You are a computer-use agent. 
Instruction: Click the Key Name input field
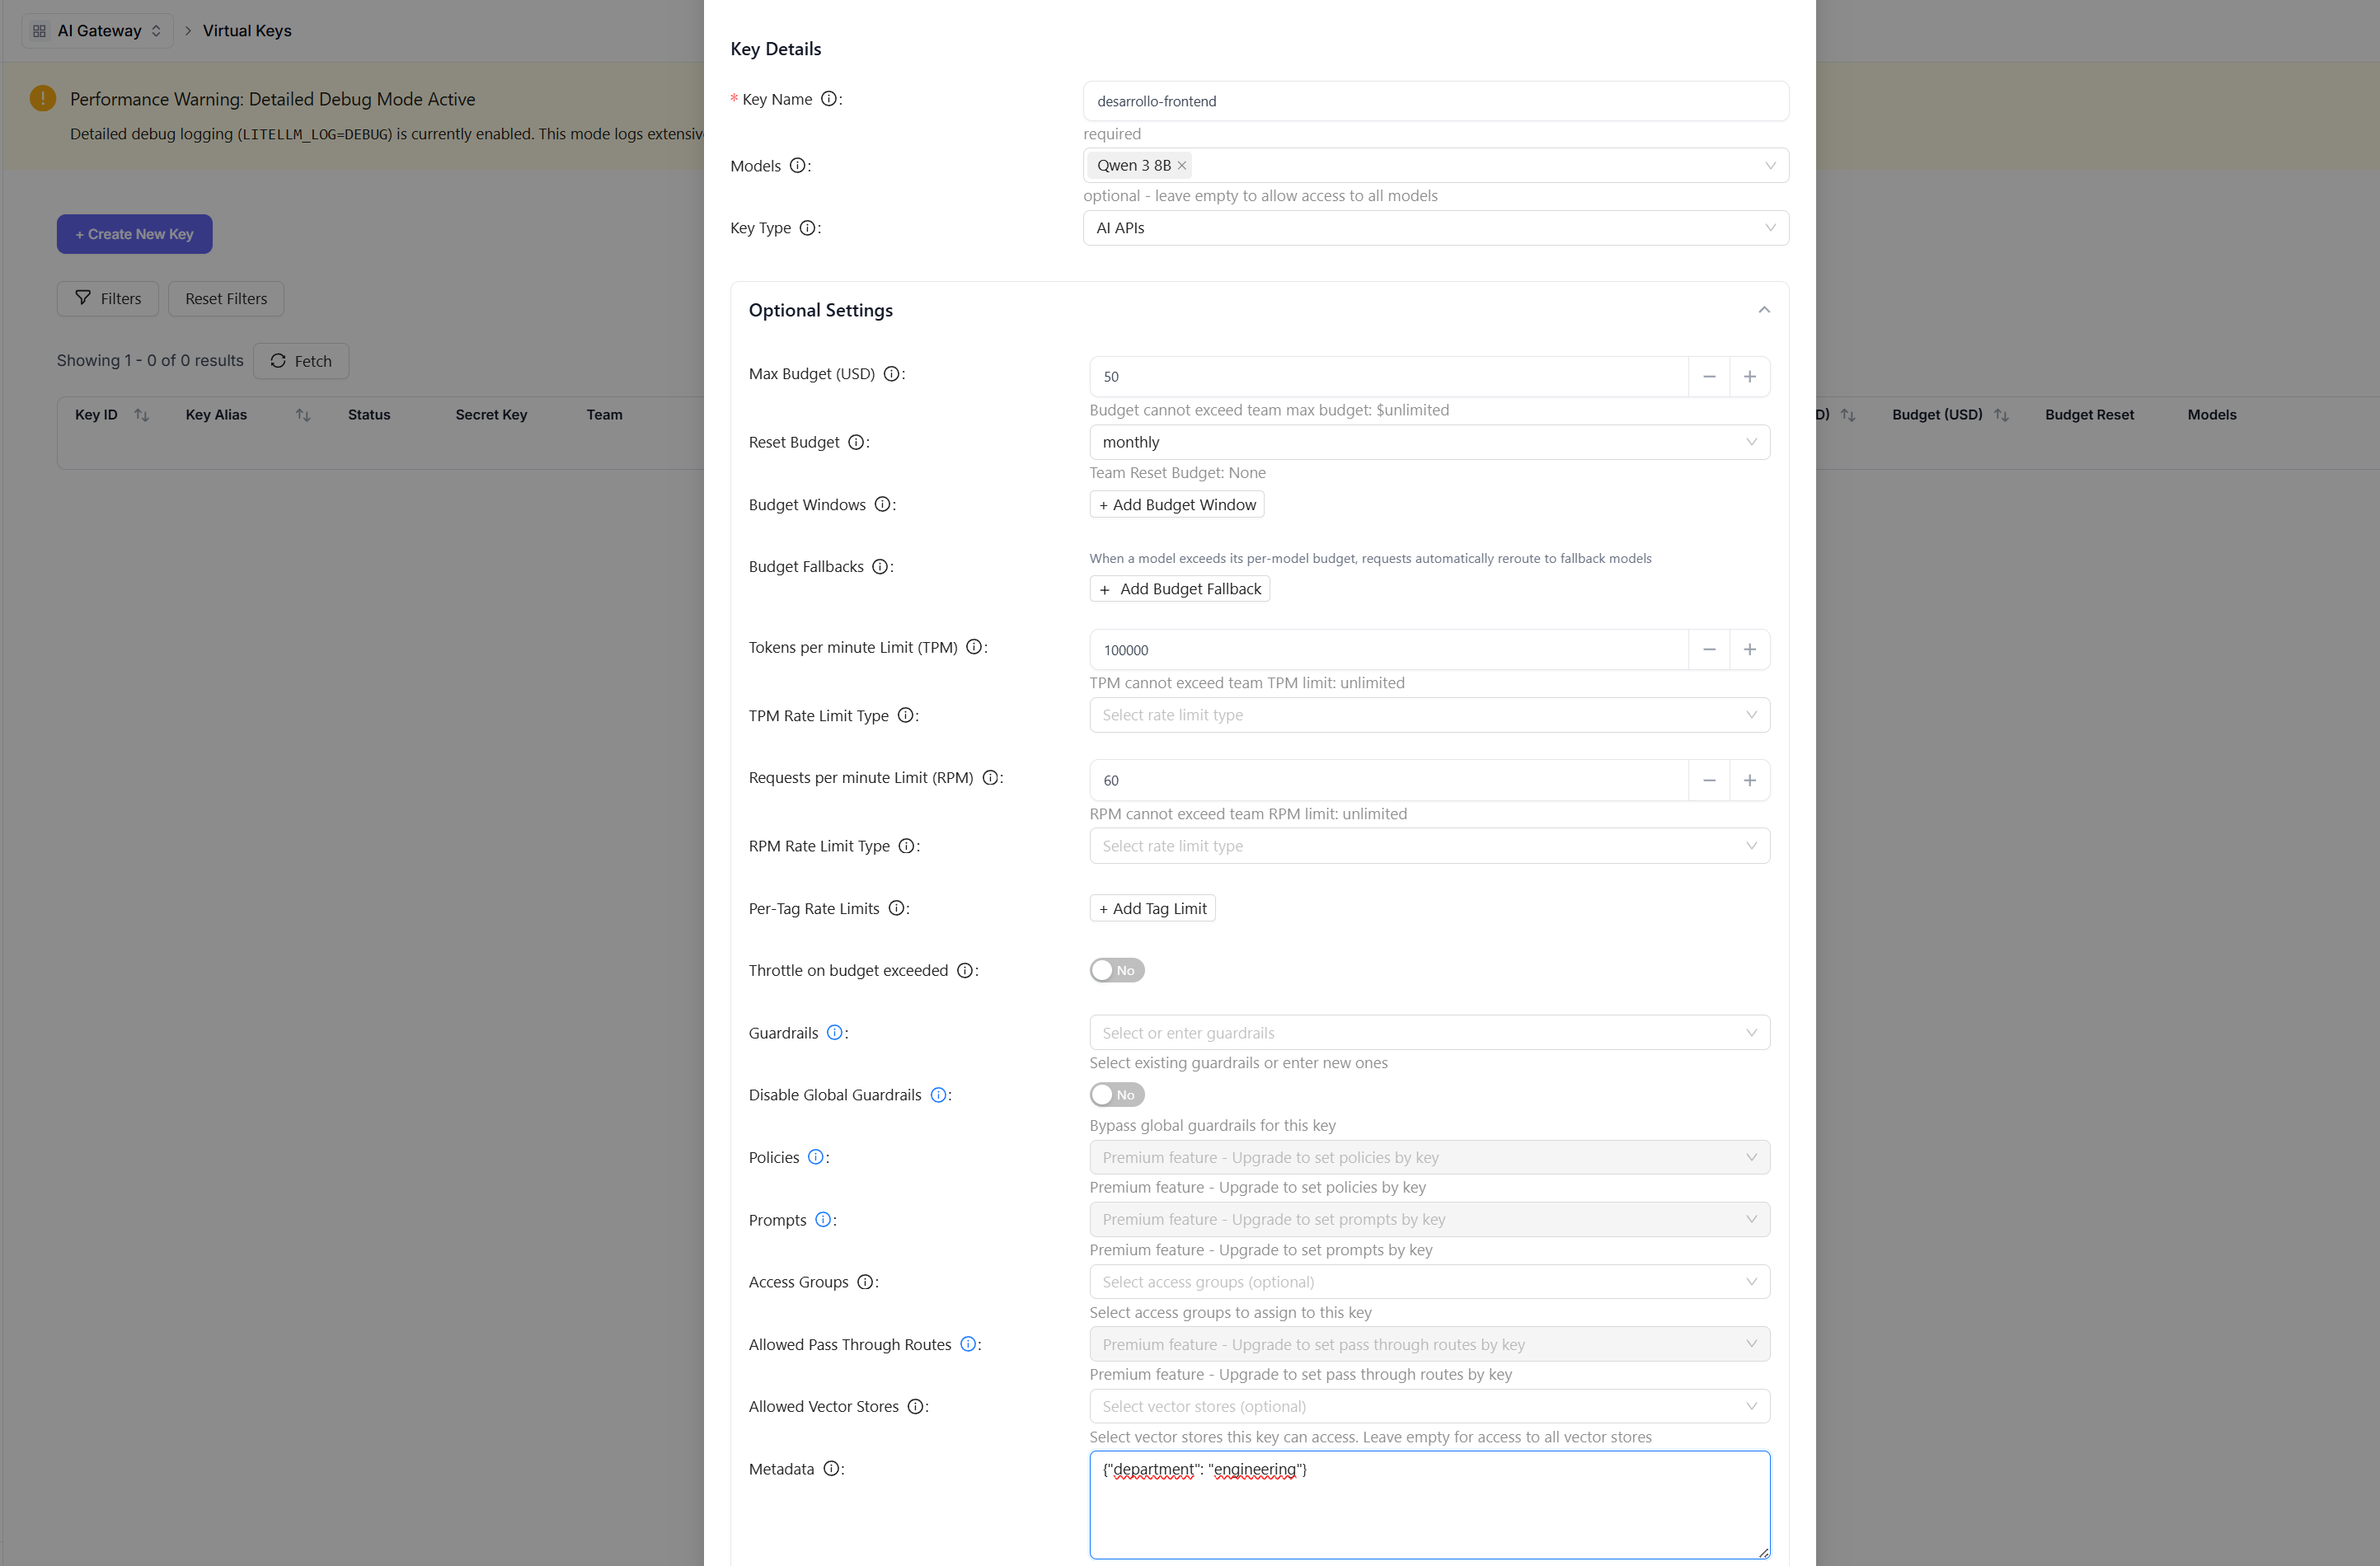pyautogui.click(x=1436, y=101)
